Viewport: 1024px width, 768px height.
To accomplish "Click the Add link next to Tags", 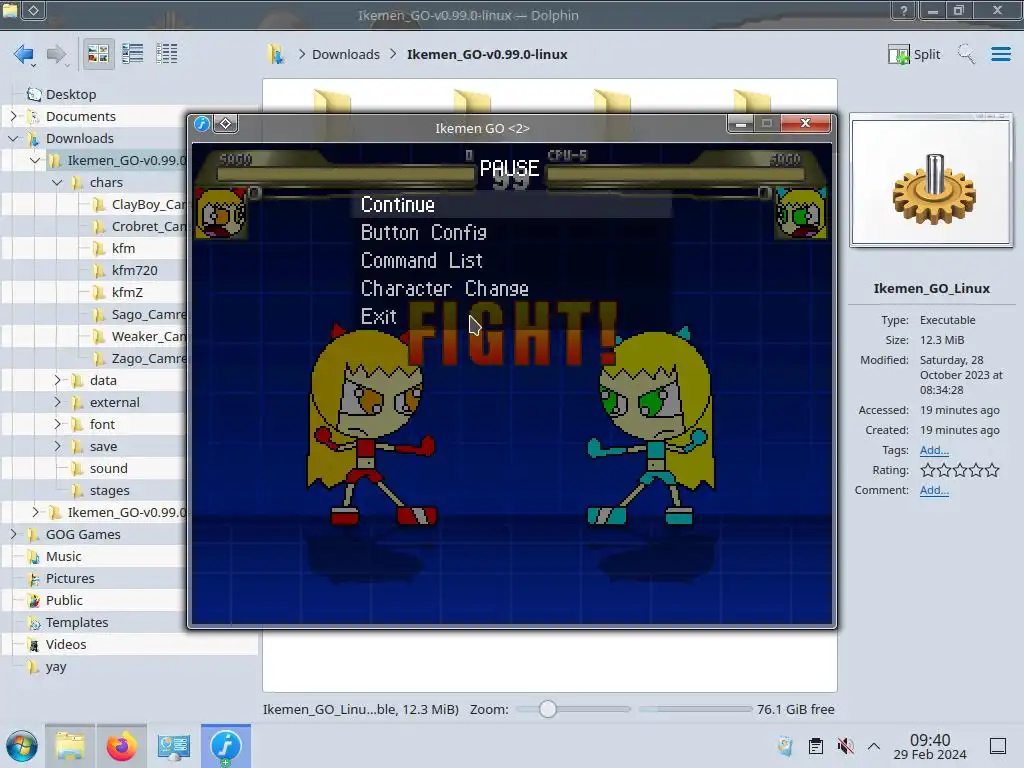I will click(934, 450).
